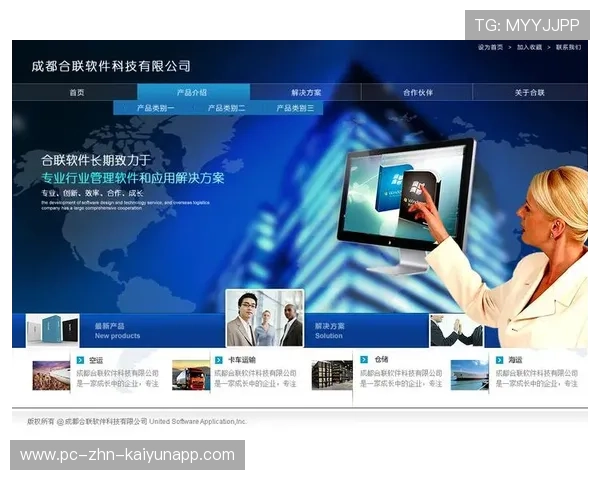Image resolution: width=600 pixels, height=480 pixels.
Task: Click the description text under 海运
Action: pos(537,378)
